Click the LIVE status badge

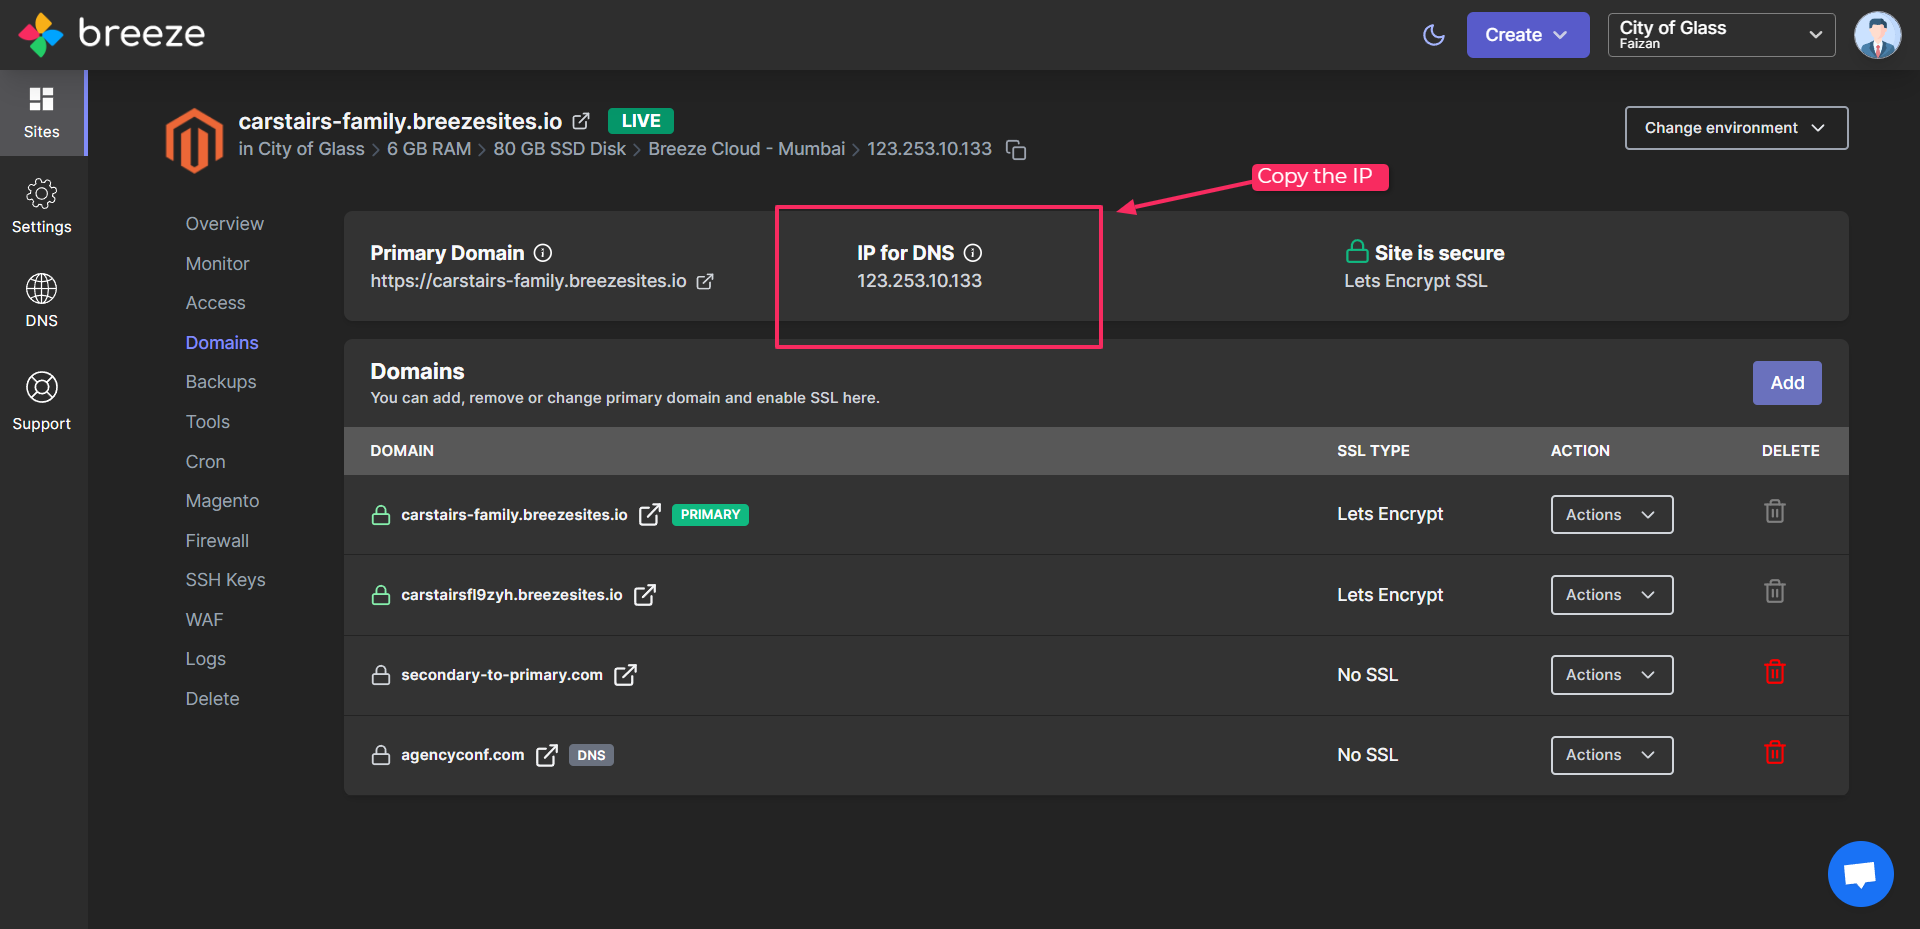(x=641, y=121)
